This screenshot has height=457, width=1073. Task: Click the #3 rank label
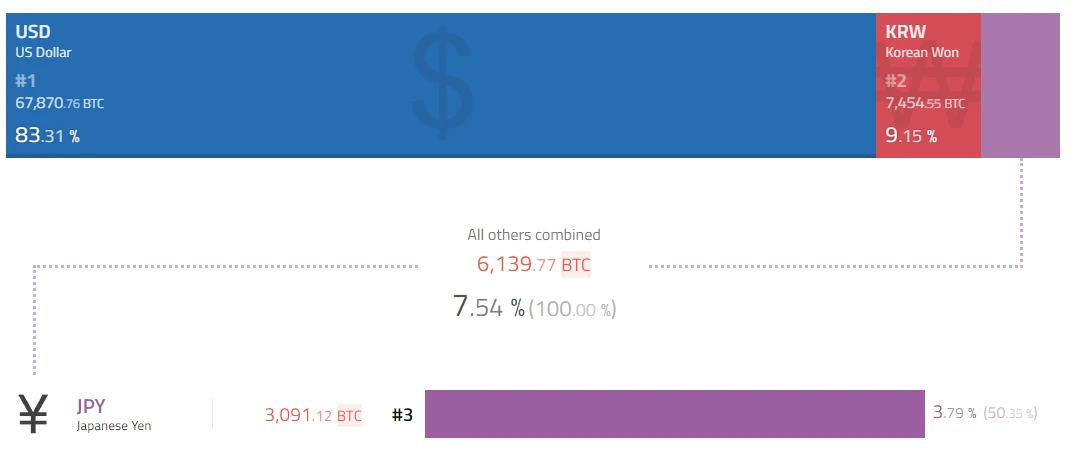(402, 415)
